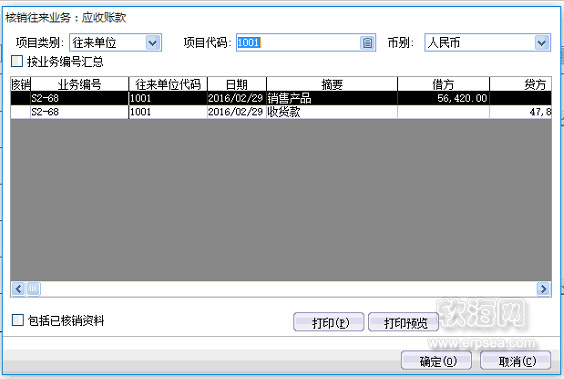Select the 销售产品 summary cell

[332, 98]
